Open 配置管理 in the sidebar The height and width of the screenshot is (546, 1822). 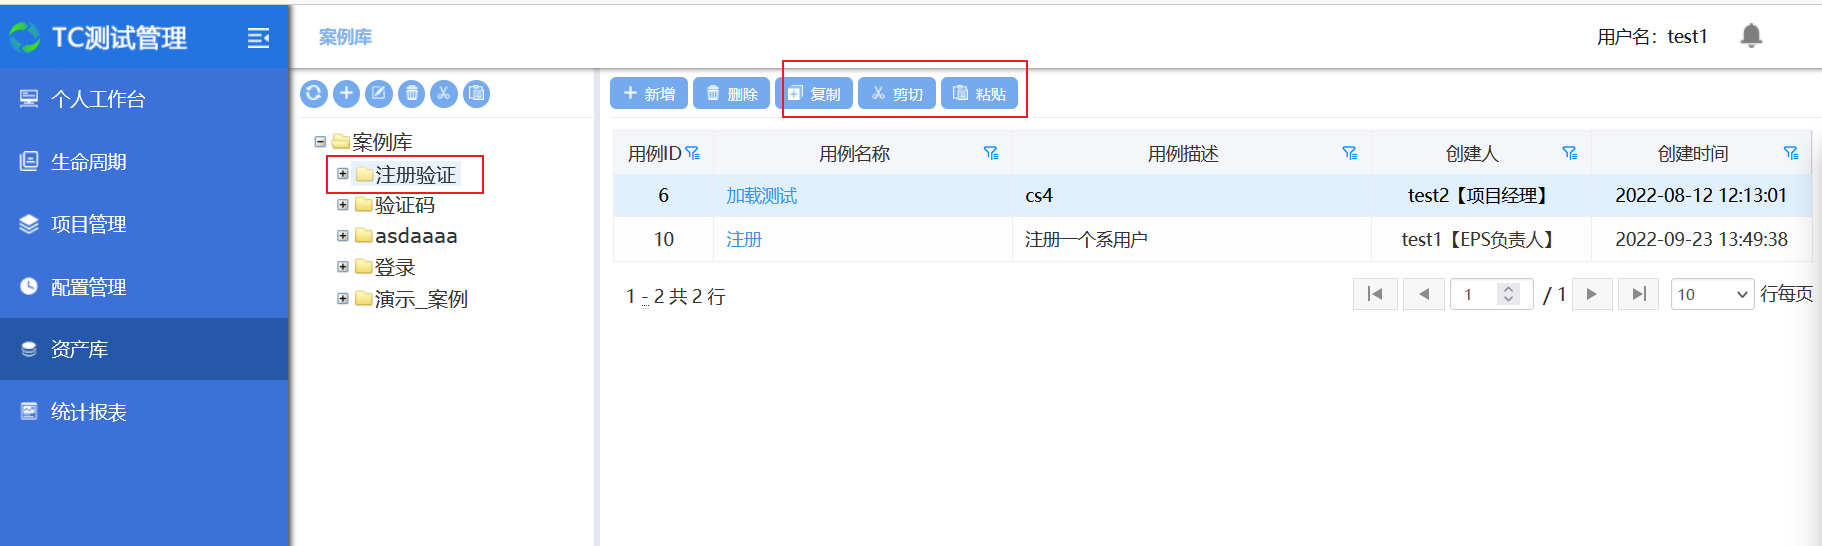coord(144,287)
